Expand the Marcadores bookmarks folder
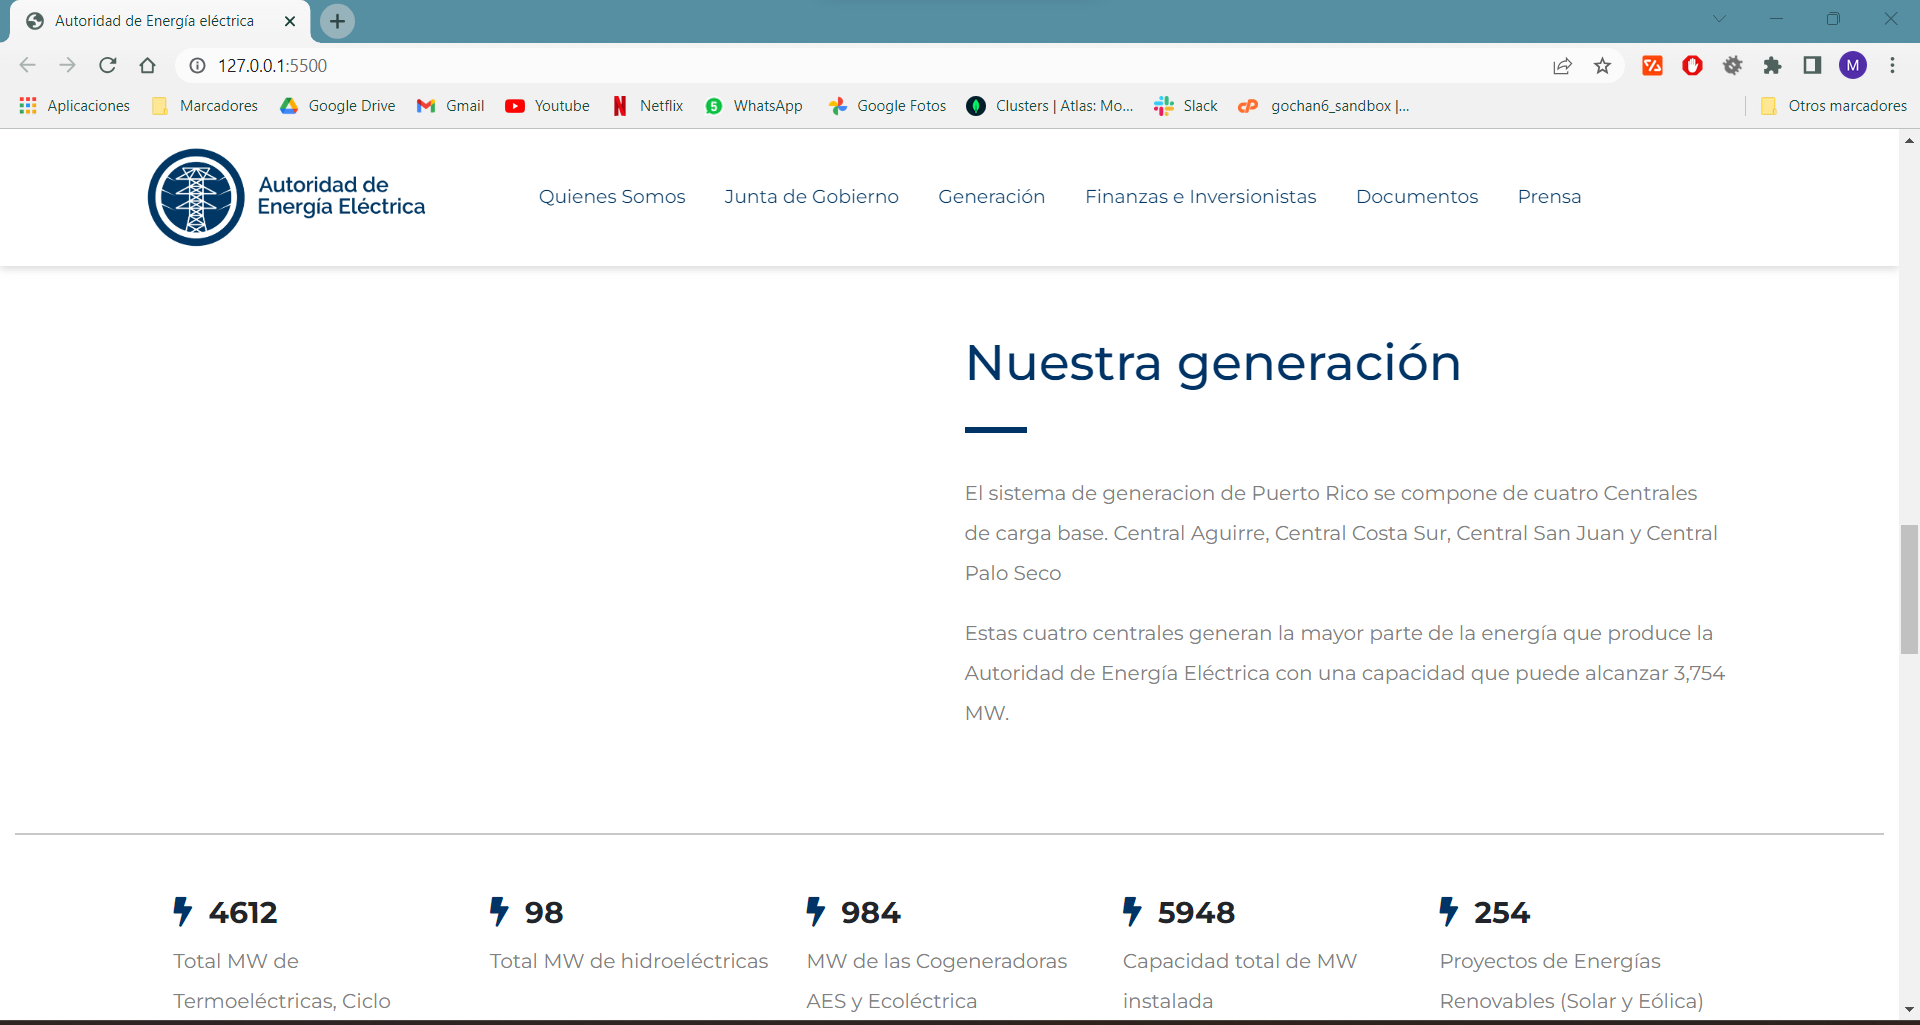The width and height of the screenshot is (1920, 1025). click(x=205, y=106)
